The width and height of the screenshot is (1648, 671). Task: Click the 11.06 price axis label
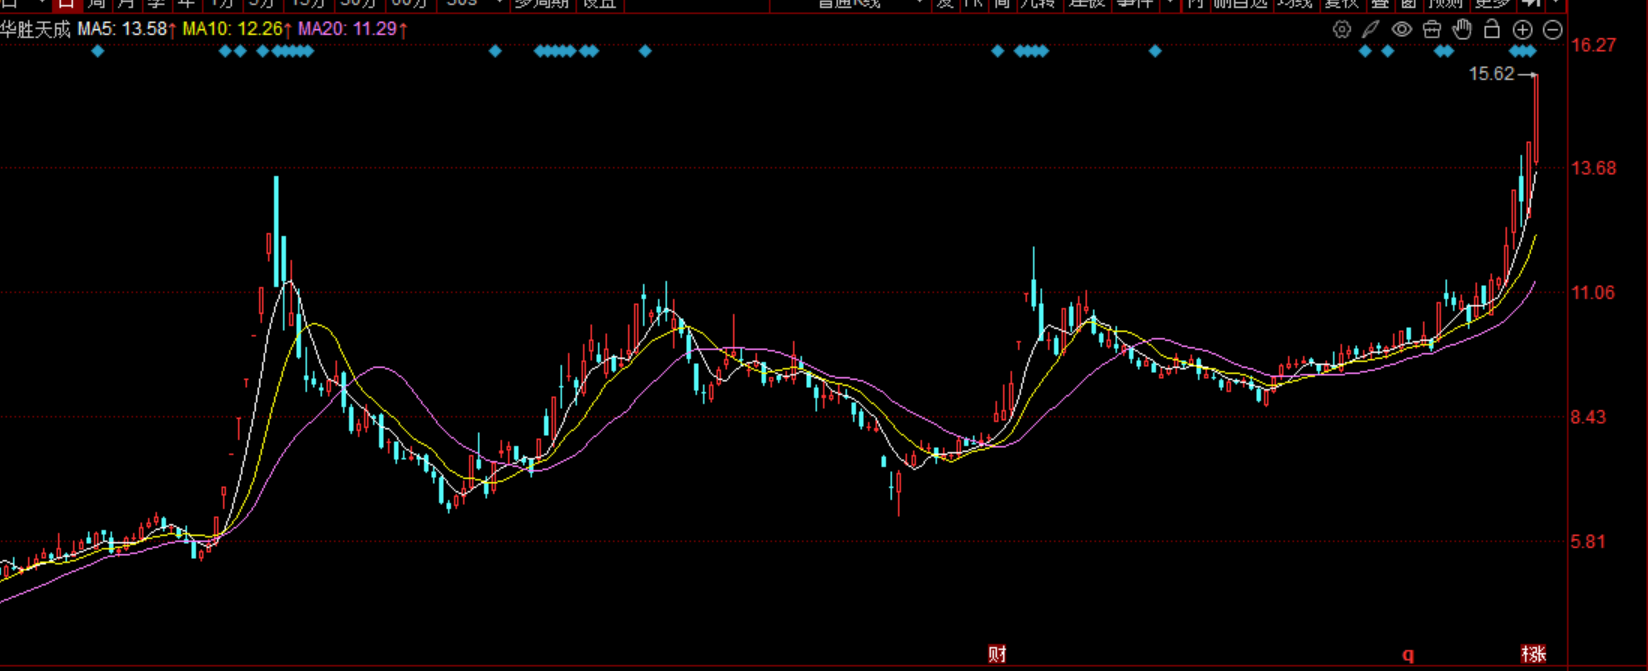(x=1594, y=293)
